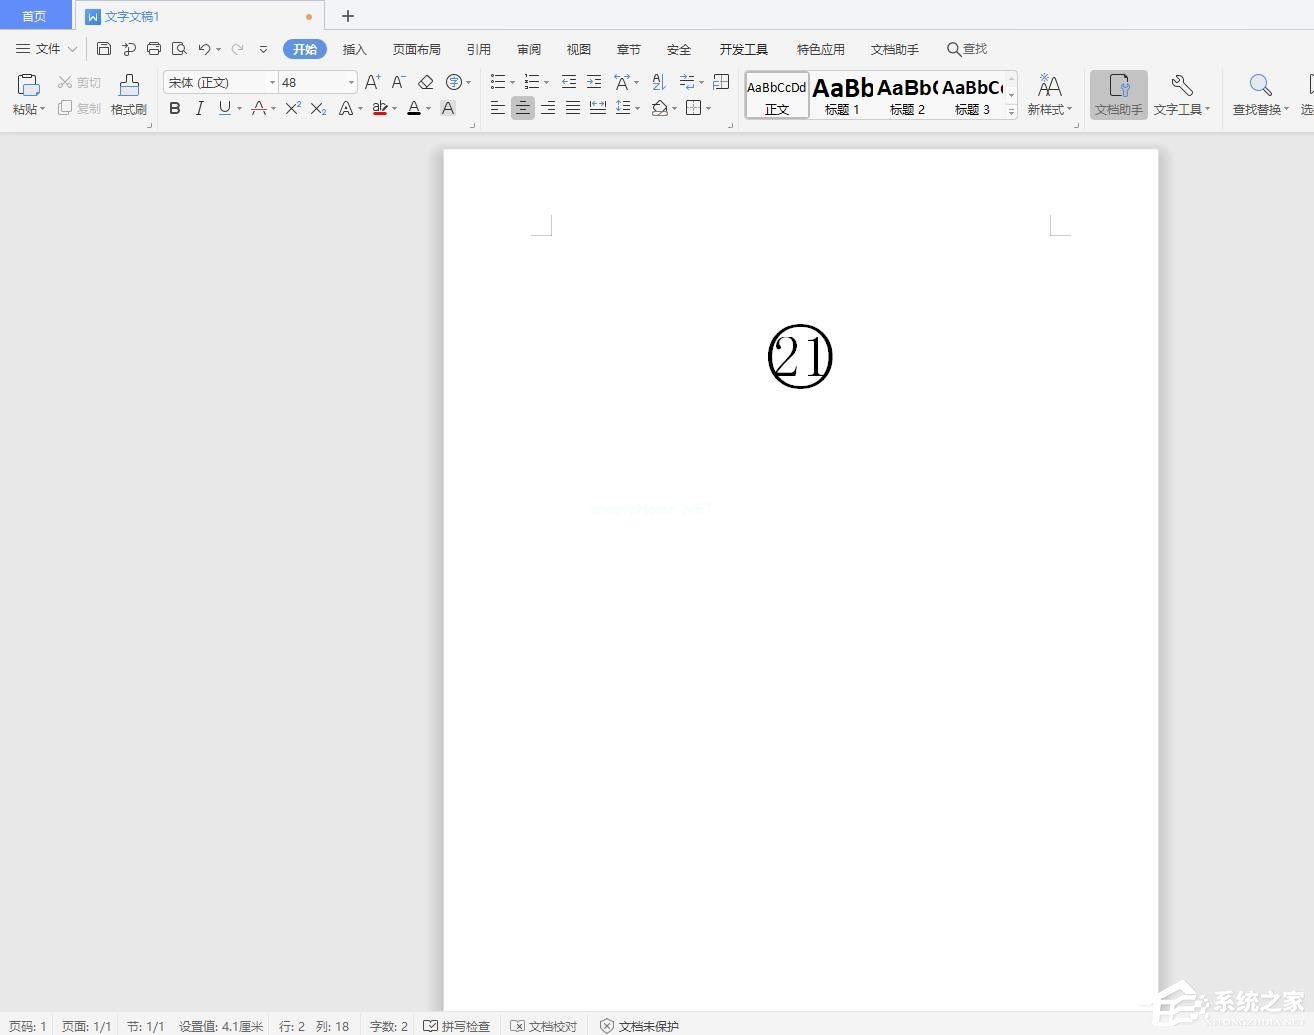Select the Format Painter tool
The image size is (1314, 1035).
coord(128,95)
